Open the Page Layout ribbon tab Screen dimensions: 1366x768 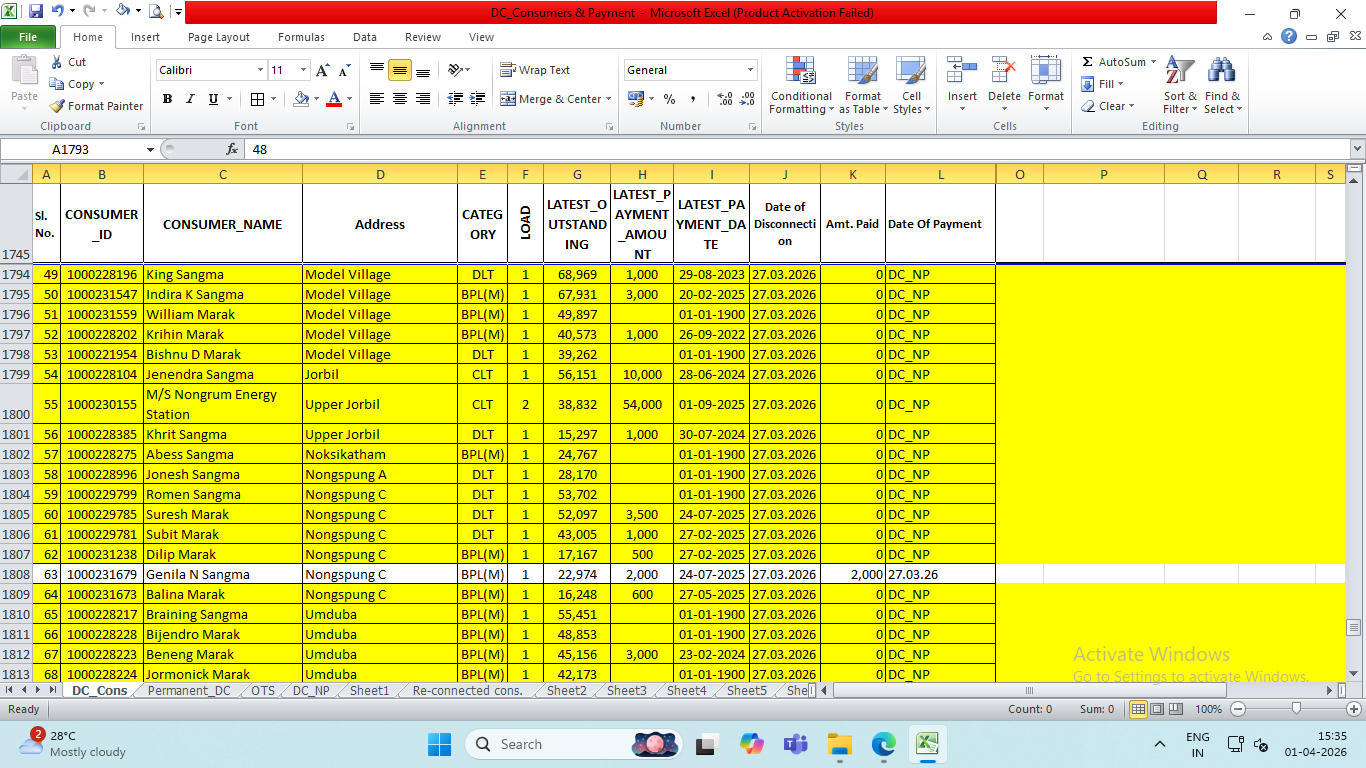point(219,37)
